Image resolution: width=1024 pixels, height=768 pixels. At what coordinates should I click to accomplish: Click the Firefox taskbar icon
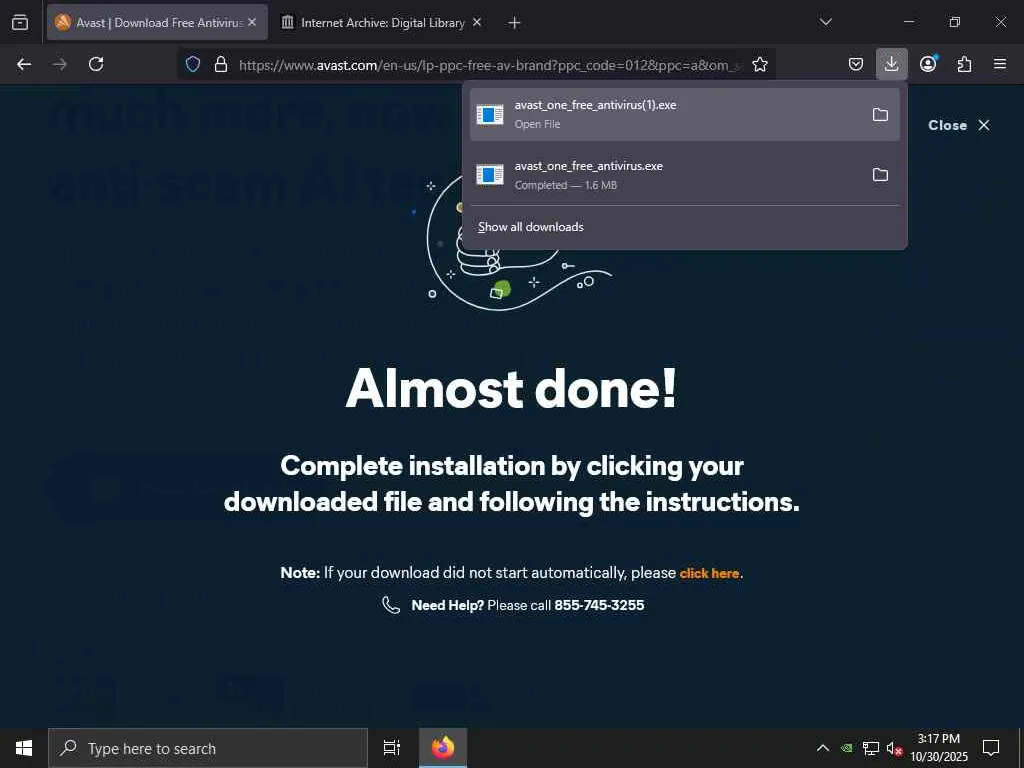tap(443, 748)
